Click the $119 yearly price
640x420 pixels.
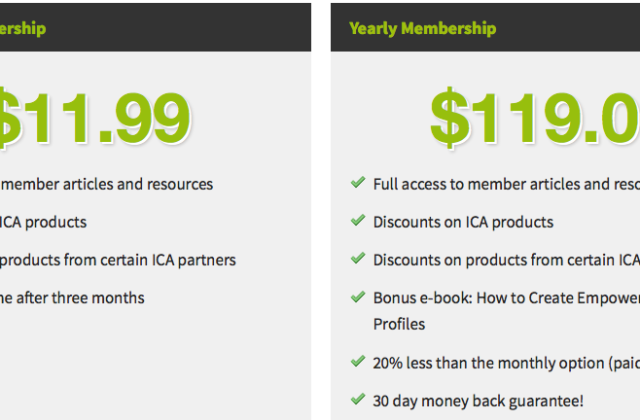(x=535, y=118)
